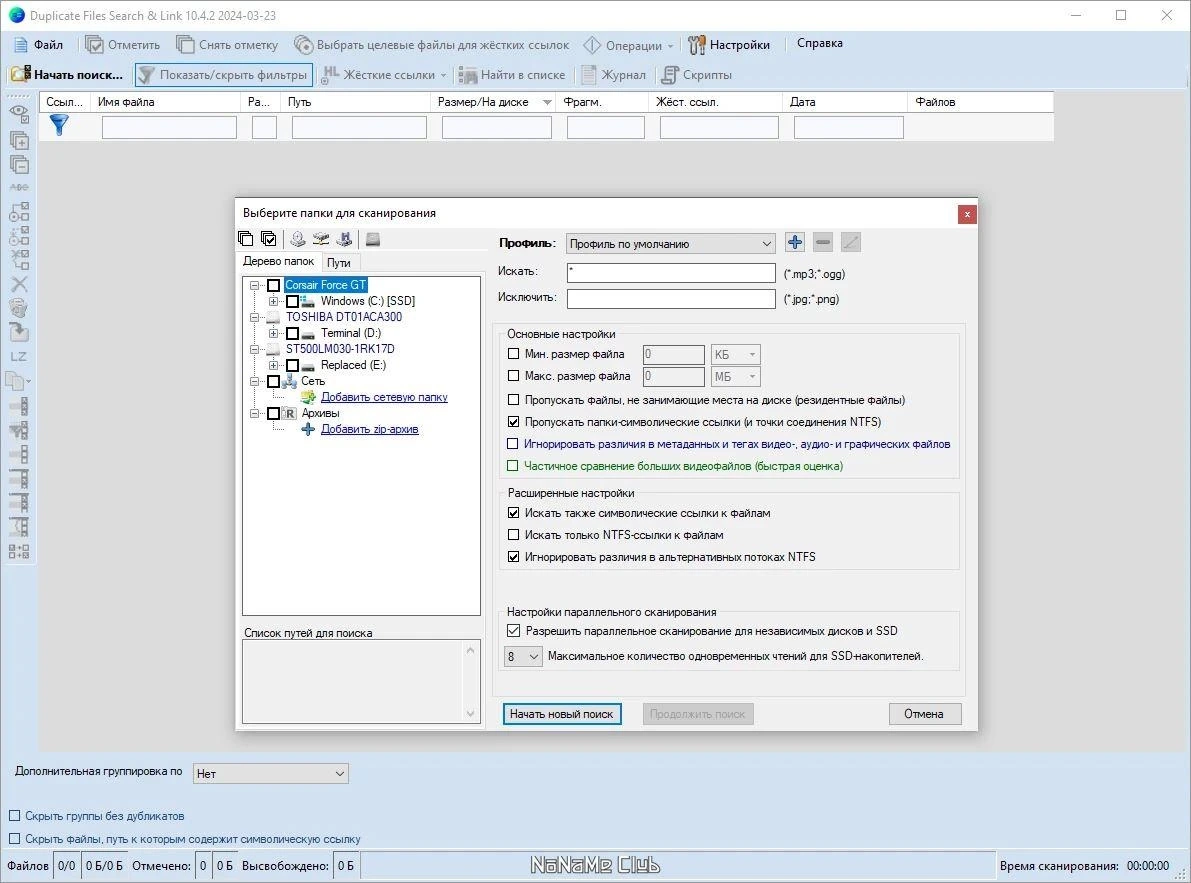Click the optical disc drive icon in dialog

click(298, 239)
